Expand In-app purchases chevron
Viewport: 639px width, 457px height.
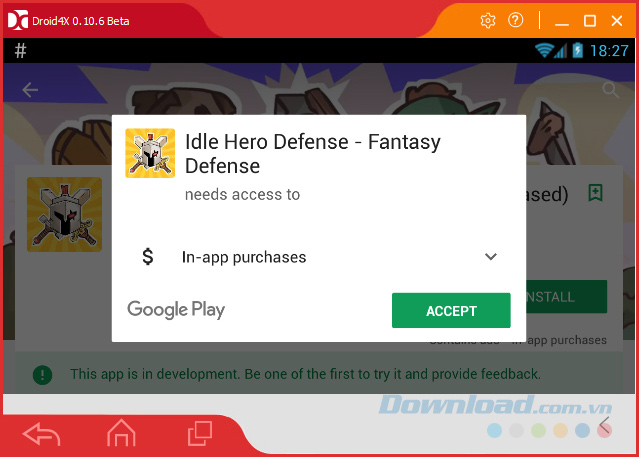tap(491, 256)
